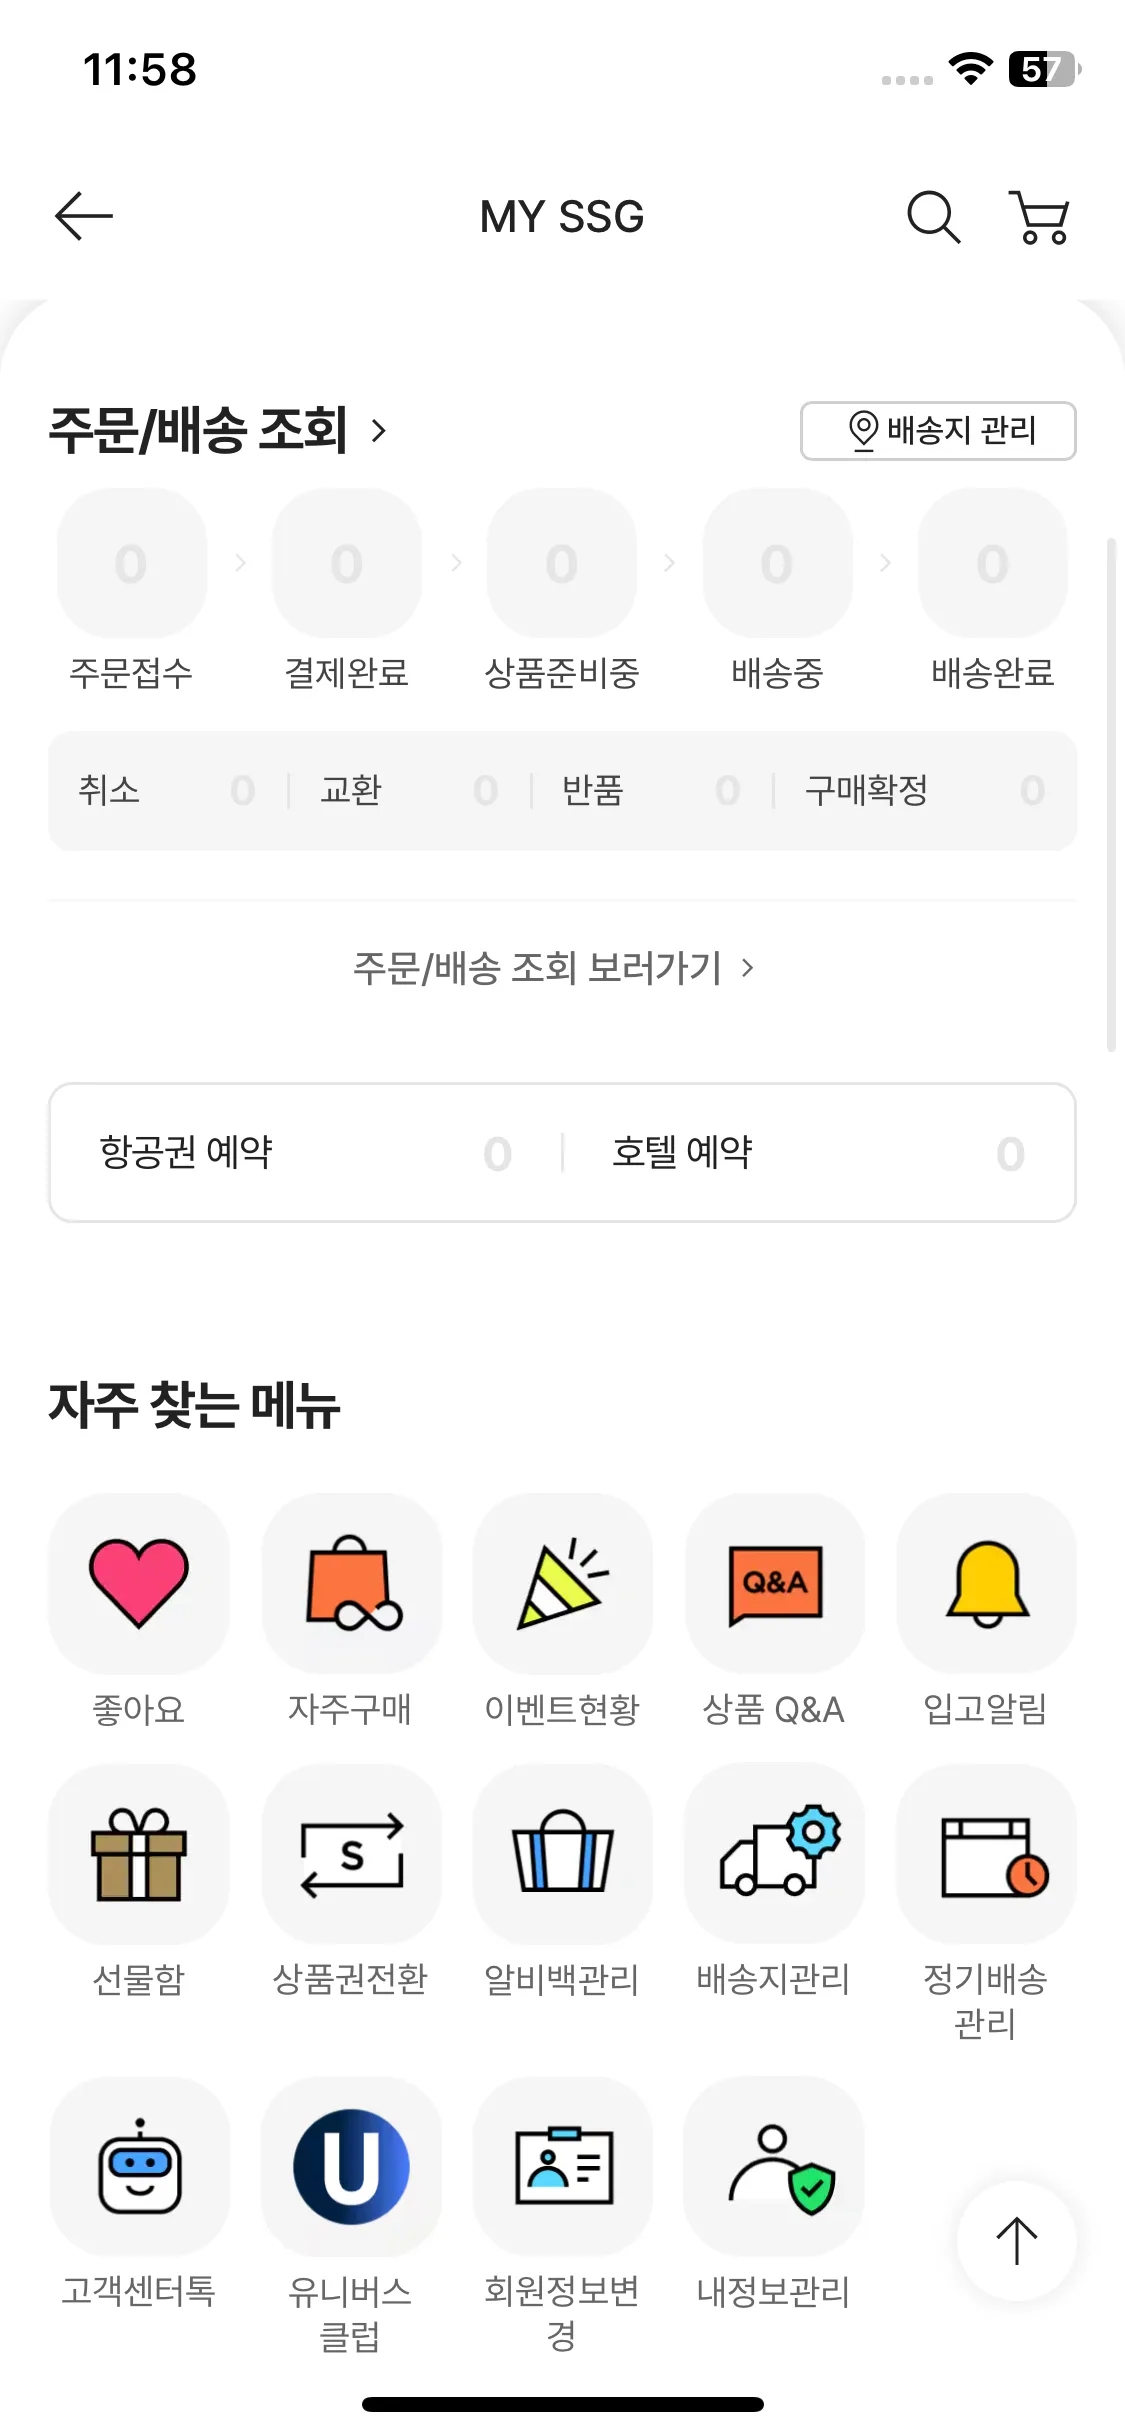
Task: Expand the 주문/배송 조회 header chevron
Action: [x=379, y=431]
